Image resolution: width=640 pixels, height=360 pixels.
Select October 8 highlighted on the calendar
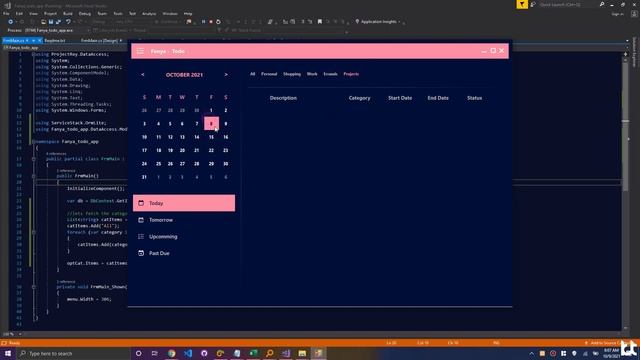211,123
